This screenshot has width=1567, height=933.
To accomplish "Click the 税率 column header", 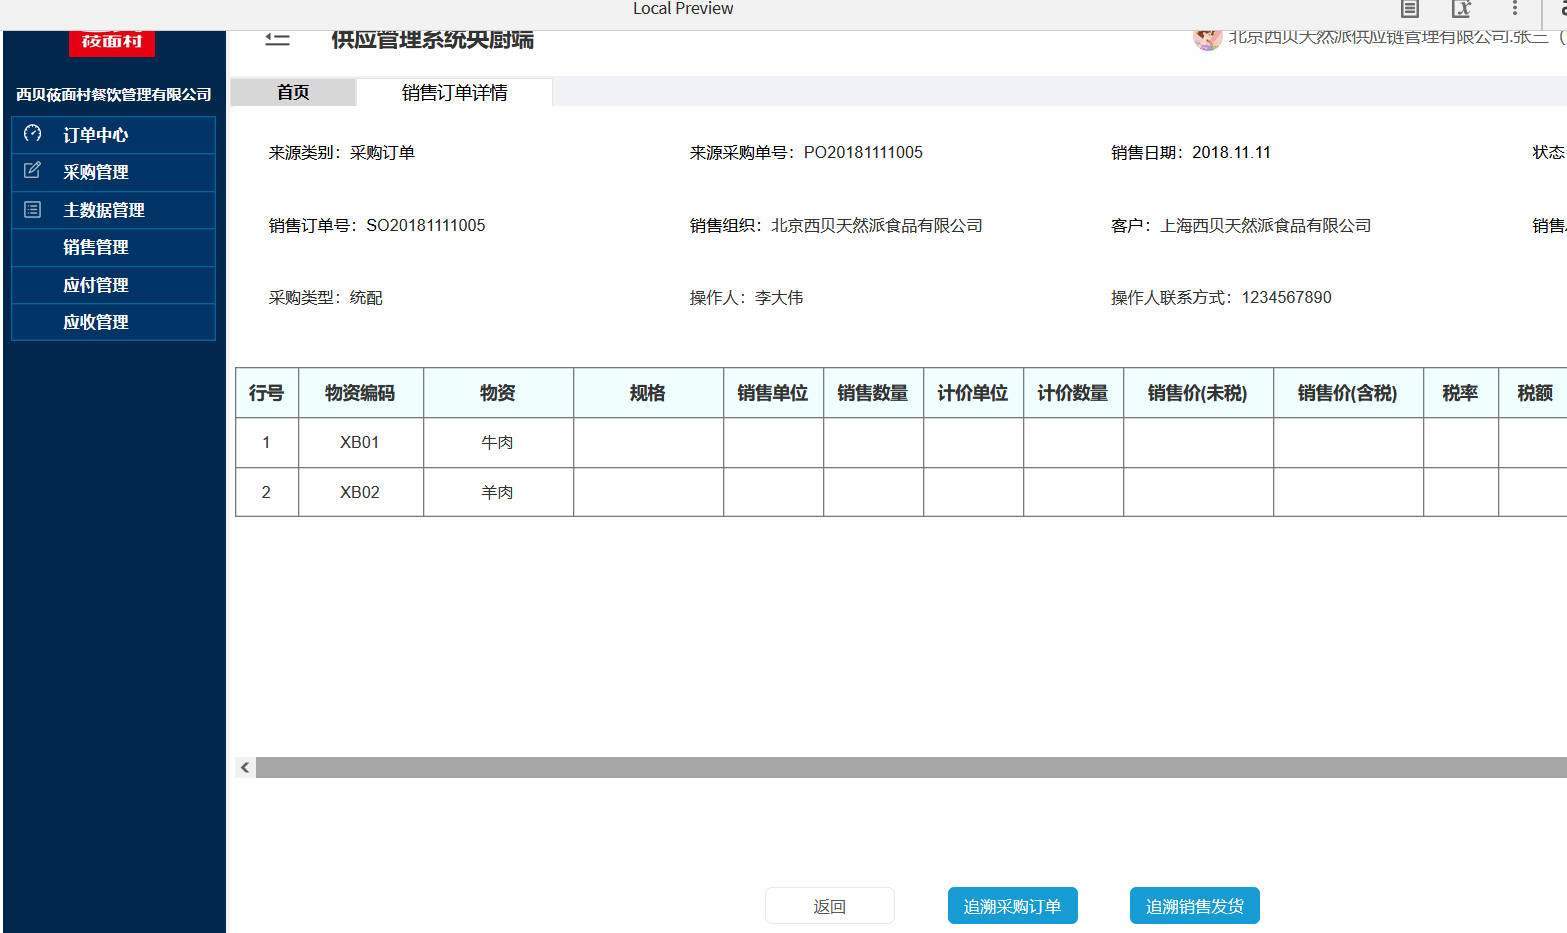I will click(x=1460, y=393).
